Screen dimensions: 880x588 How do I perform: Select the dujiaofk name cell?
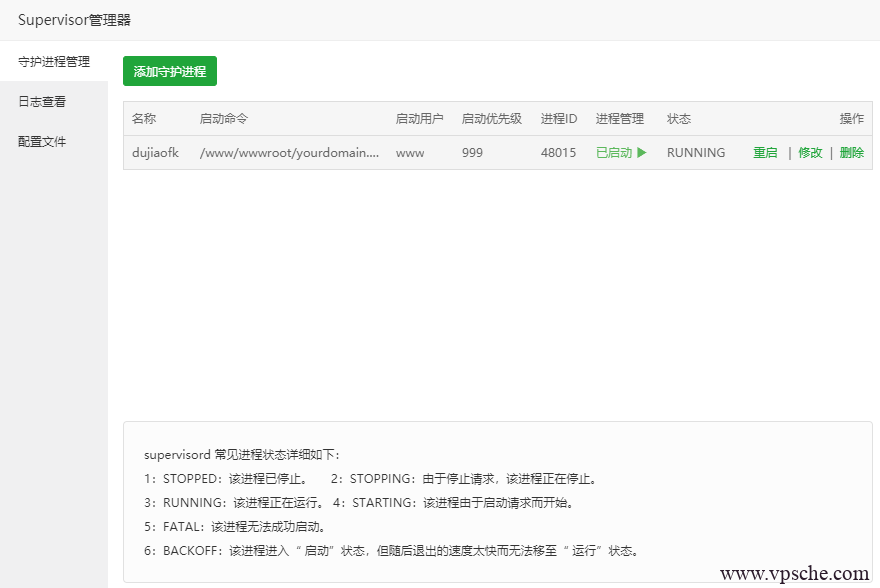pos(155,153)
